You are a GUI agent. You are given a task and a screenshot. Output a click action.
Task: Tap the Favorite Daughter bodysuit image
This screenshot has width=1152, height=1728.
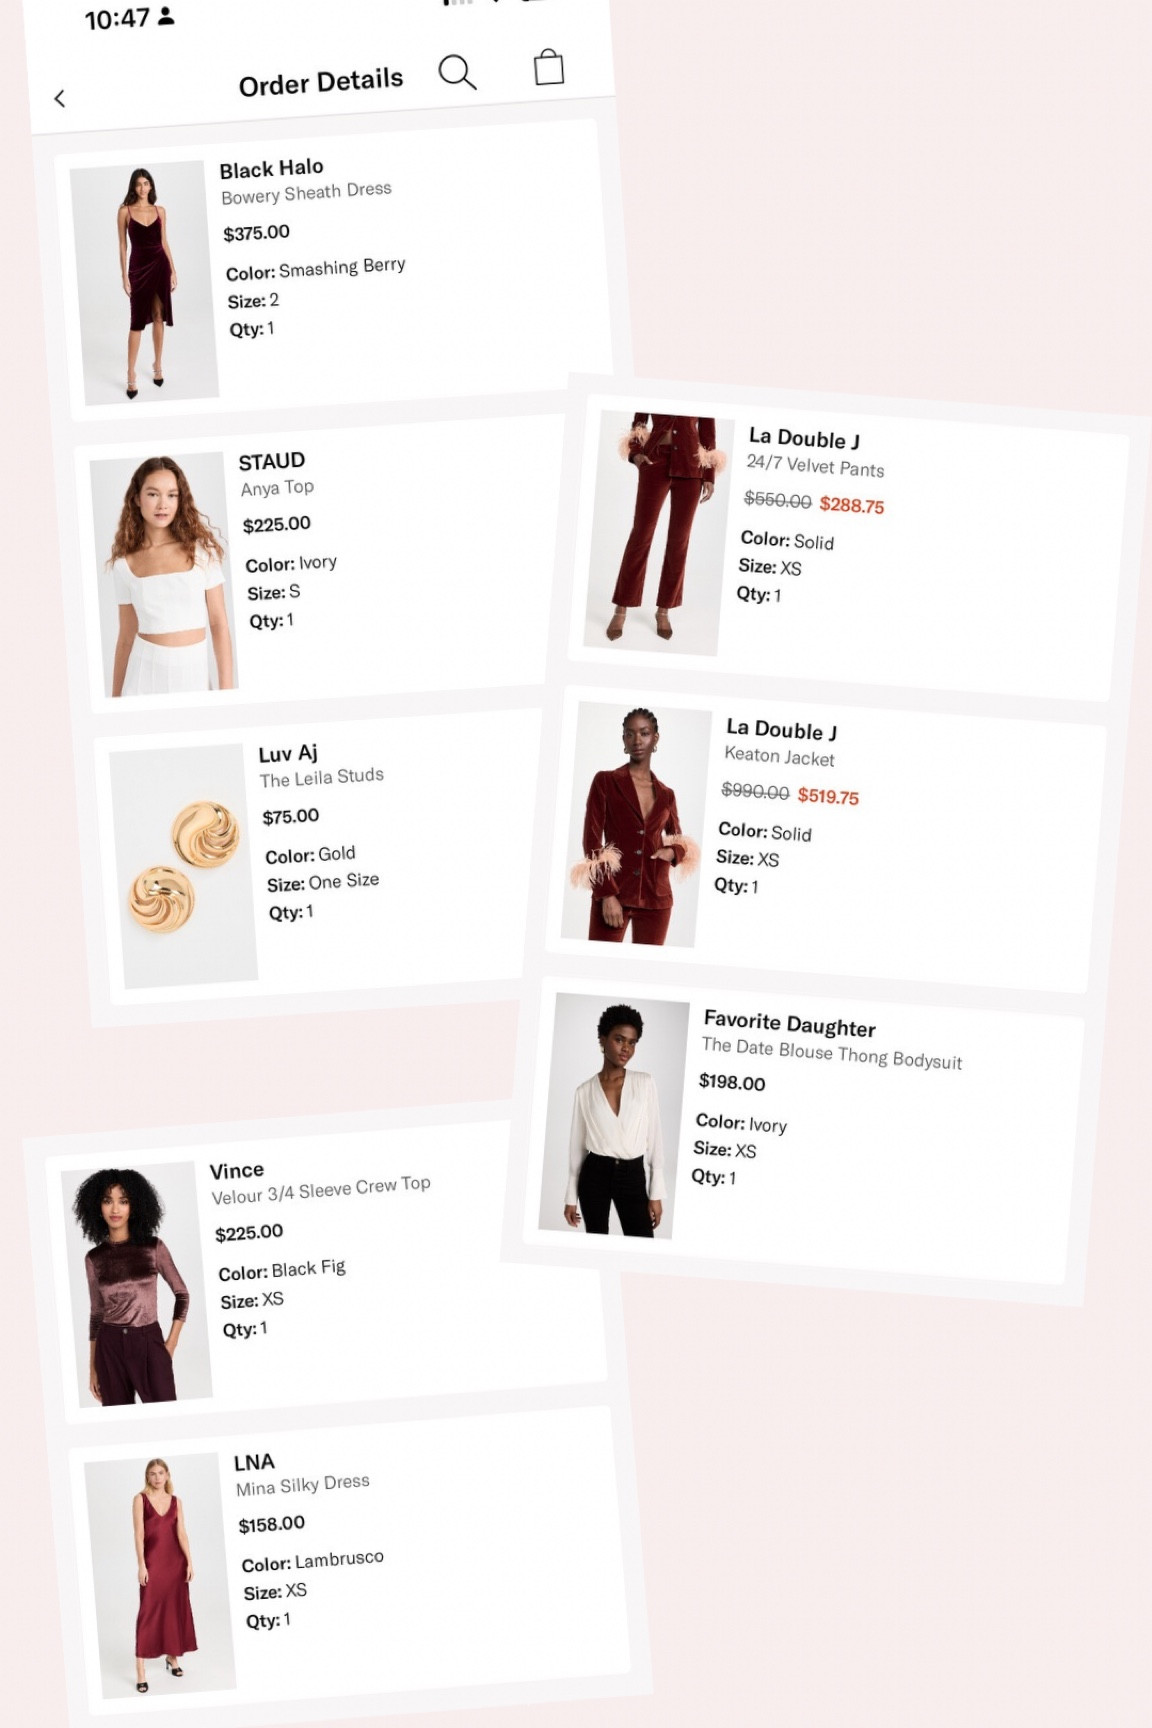pos(614,1116)
